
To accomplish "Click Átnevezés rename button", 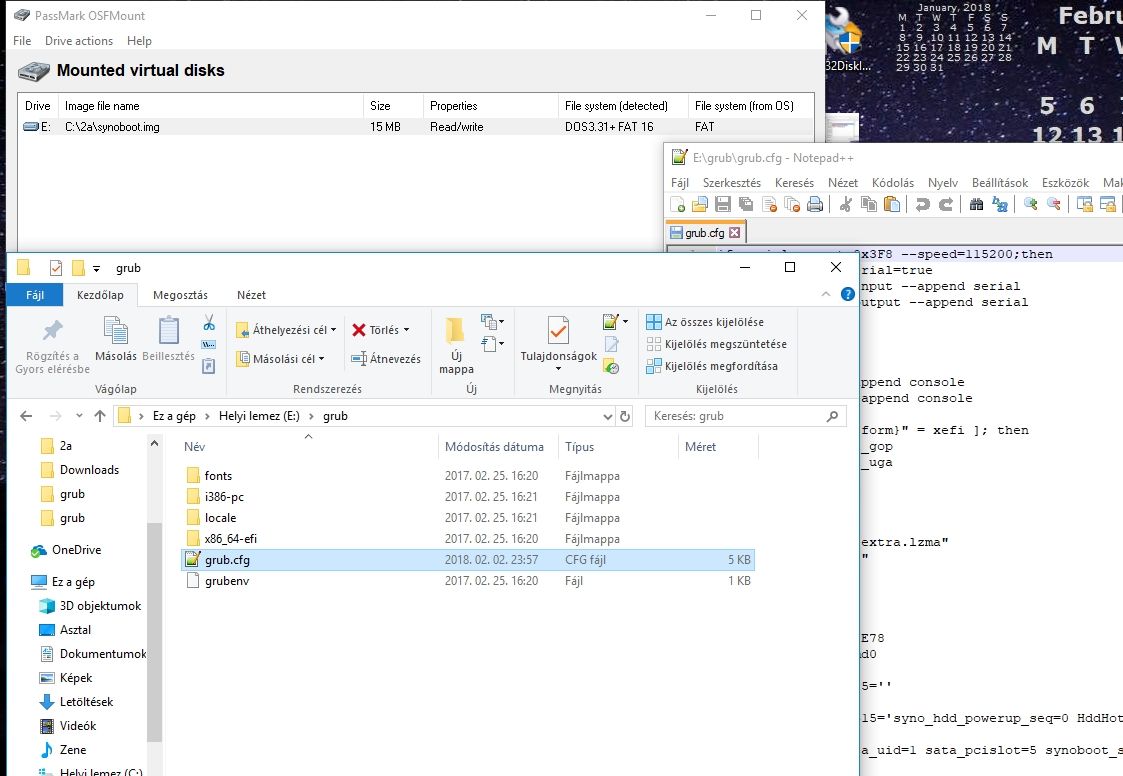I will (385, 358).
